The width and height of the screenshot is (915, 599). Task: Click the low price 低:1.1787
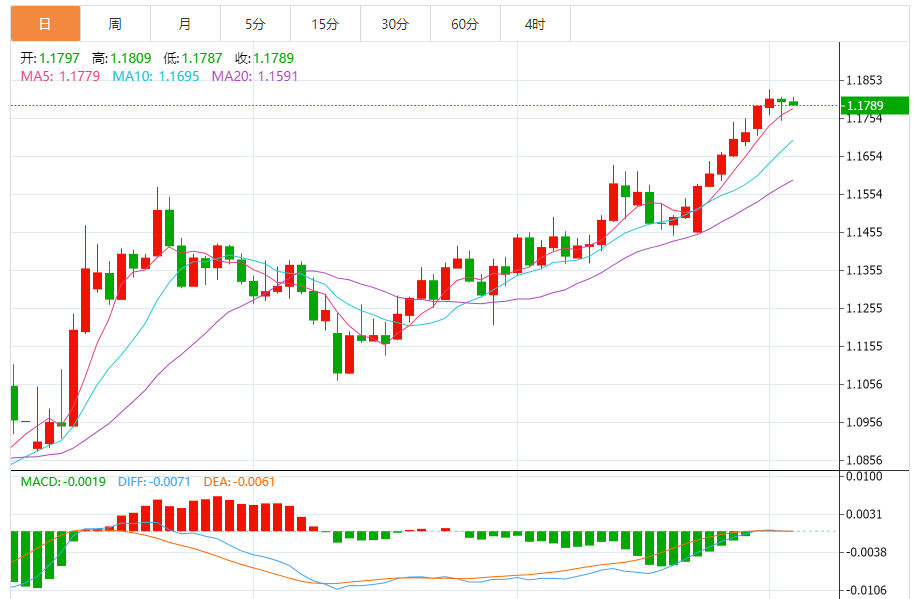[x=193, y=58]
